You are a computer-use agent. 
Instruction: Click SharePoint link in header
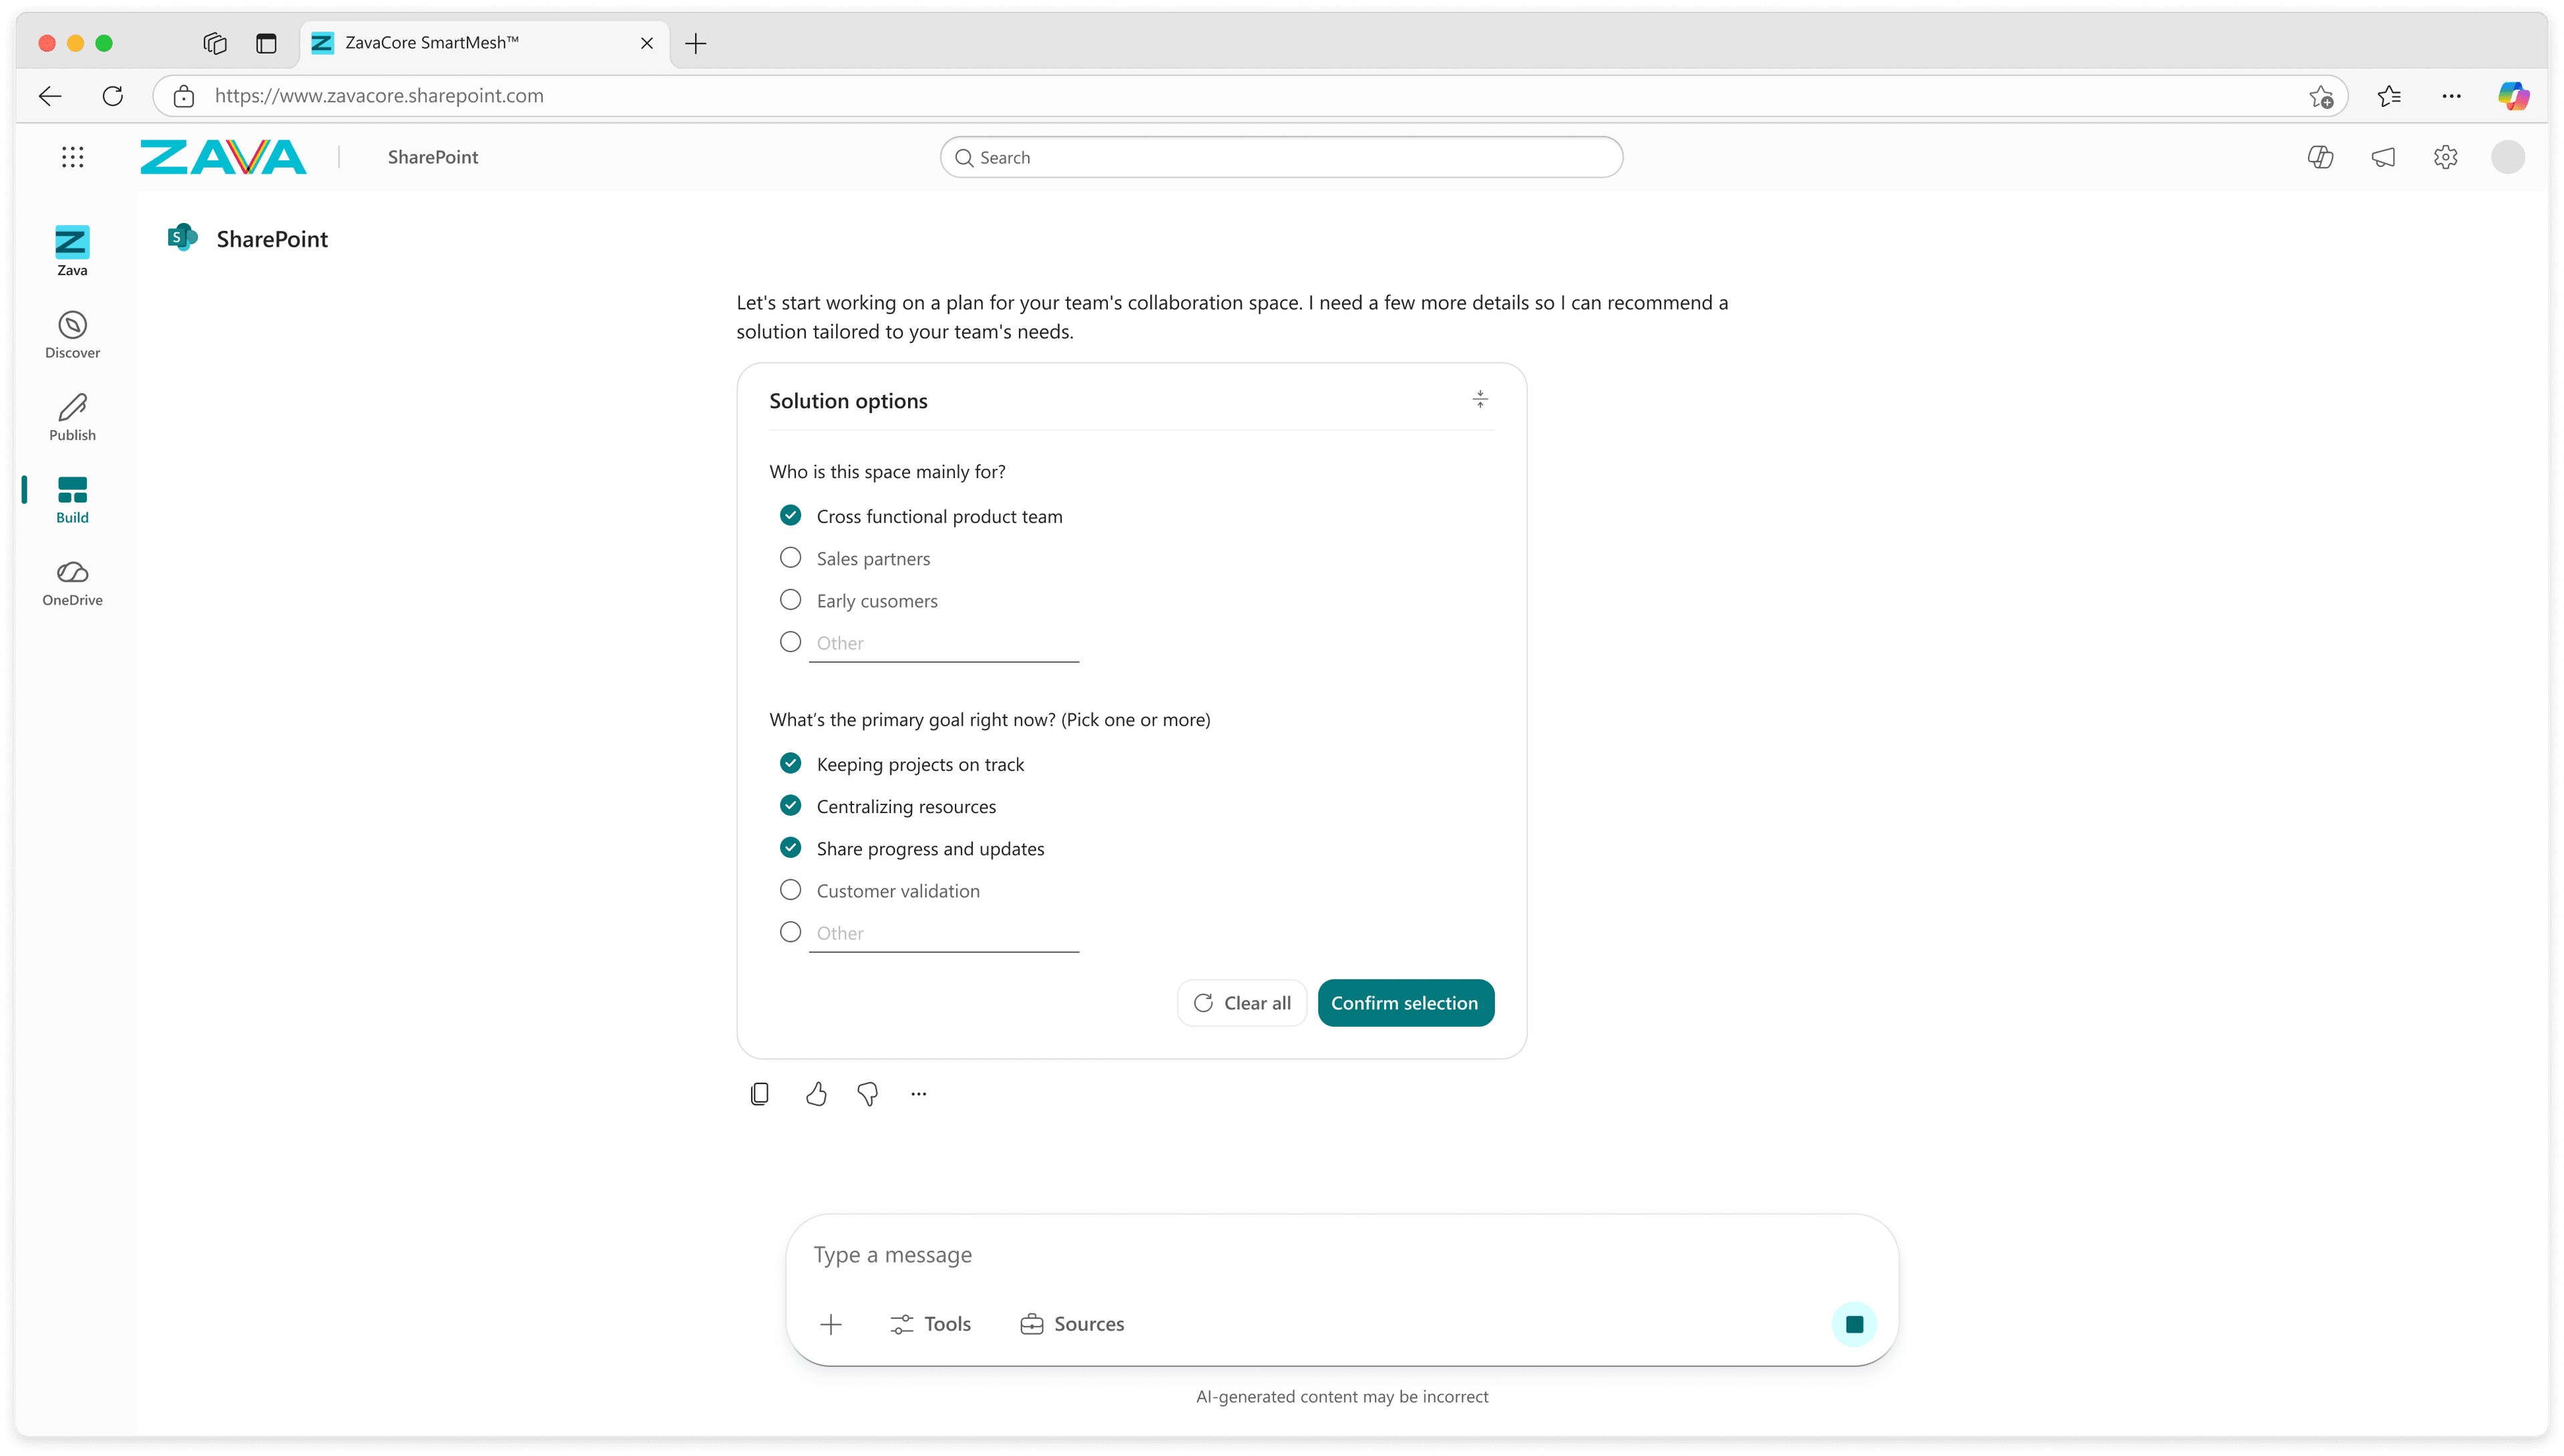pos(433,157)
